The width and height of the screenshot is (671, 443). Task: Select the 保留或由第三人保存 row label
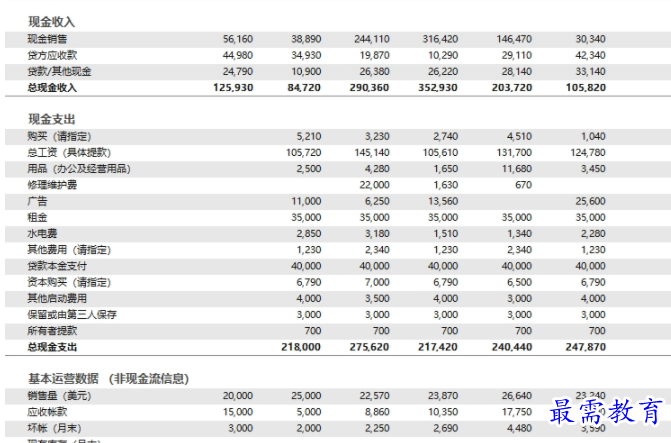(x=72, y=315)
